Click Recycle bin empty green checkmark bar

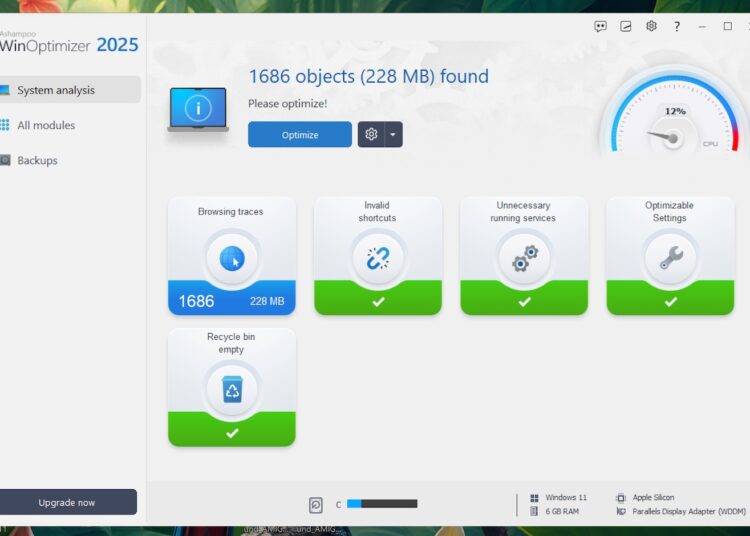232,431
